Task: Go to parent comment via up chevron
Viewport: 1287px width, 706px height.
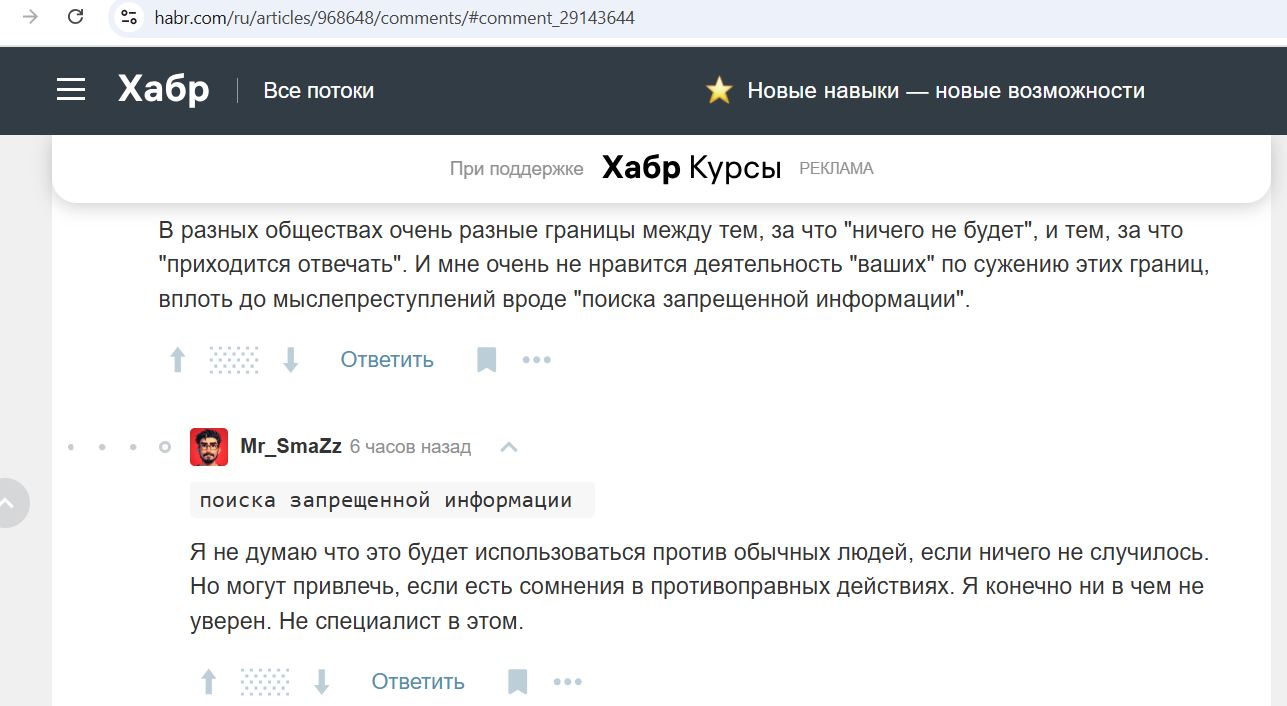Action: 509,447
